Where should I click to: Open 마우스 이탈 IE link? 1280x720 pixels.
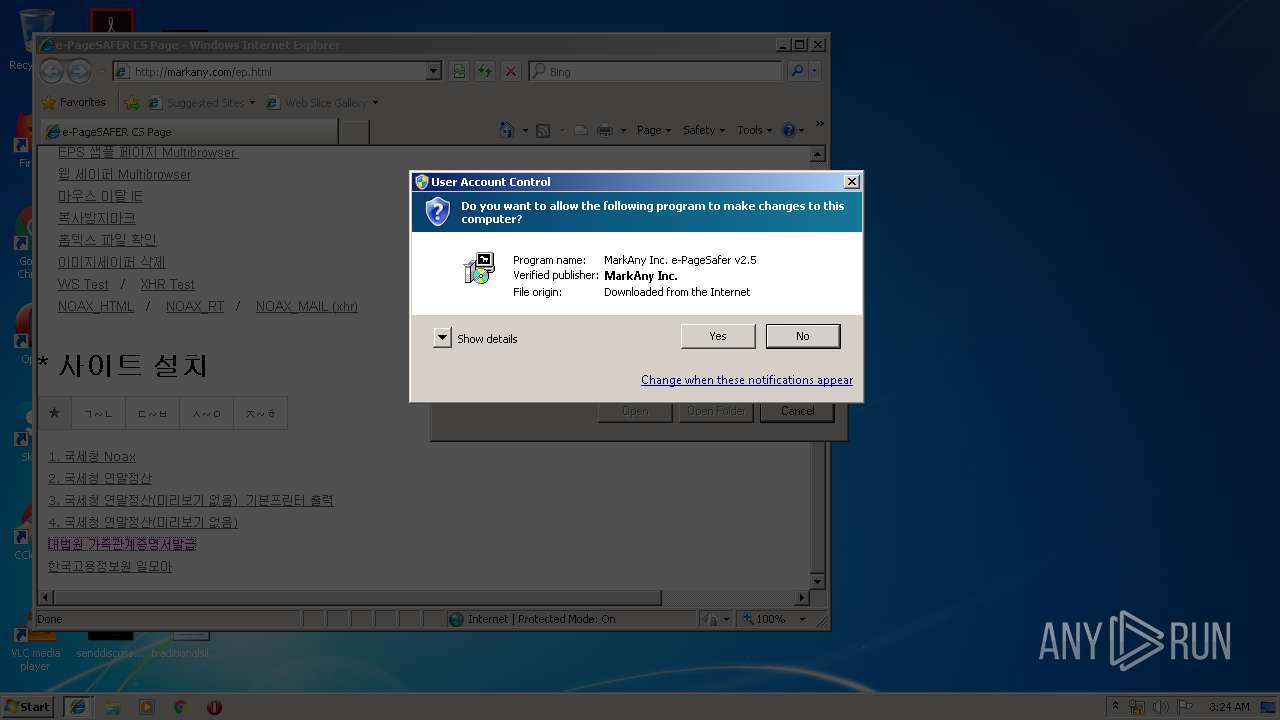pos(100,196)
